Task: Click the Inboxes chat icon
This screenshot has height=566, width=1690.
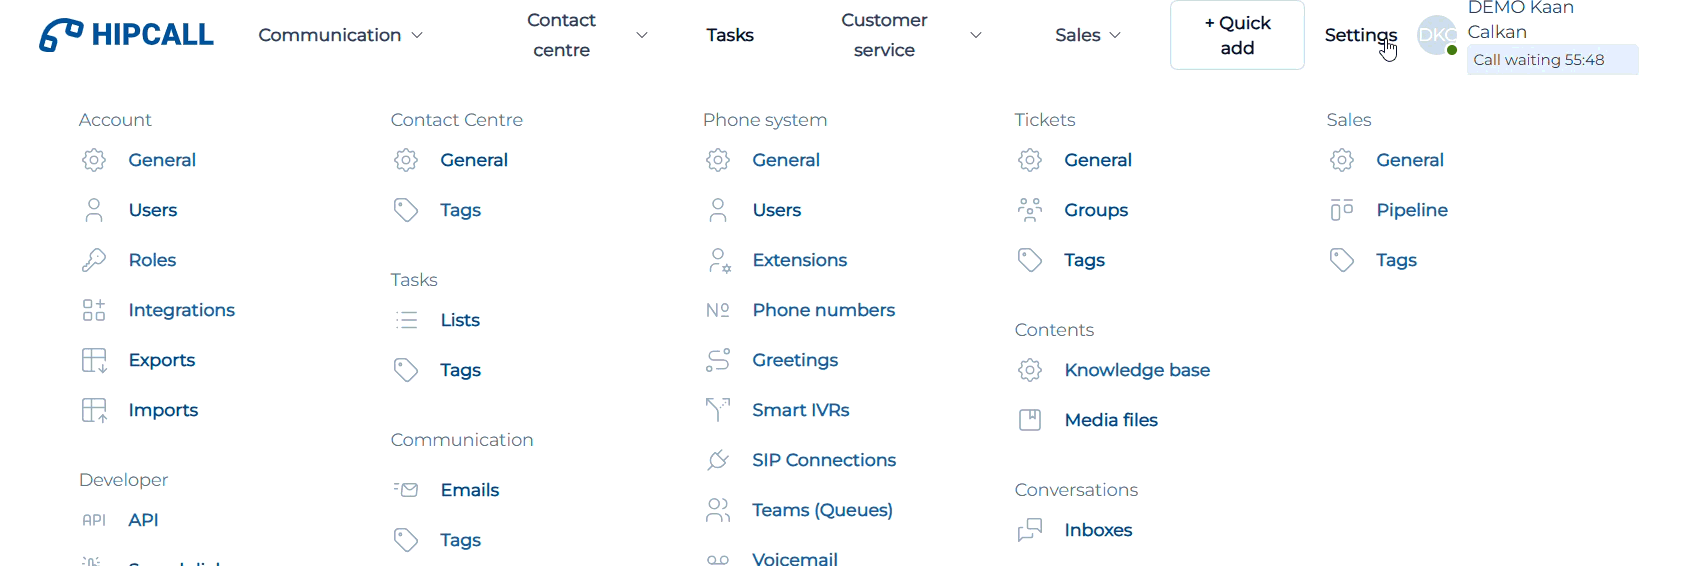Action: pos(1030,530)
